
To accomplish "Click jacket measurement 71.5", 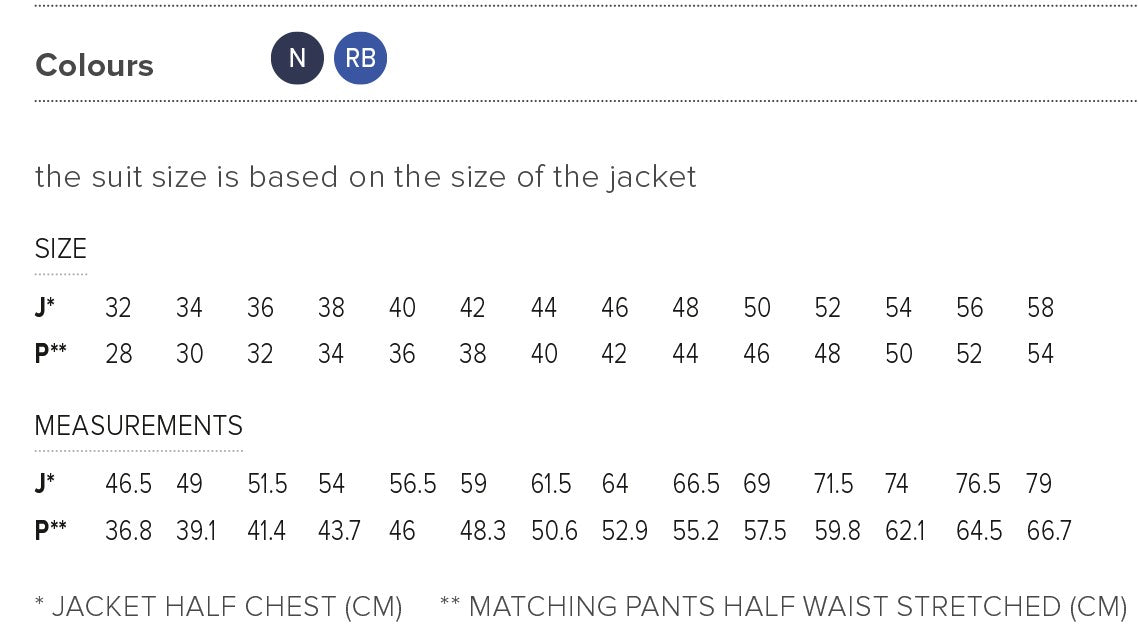I will pyautogui.click(x=834, y=484).
